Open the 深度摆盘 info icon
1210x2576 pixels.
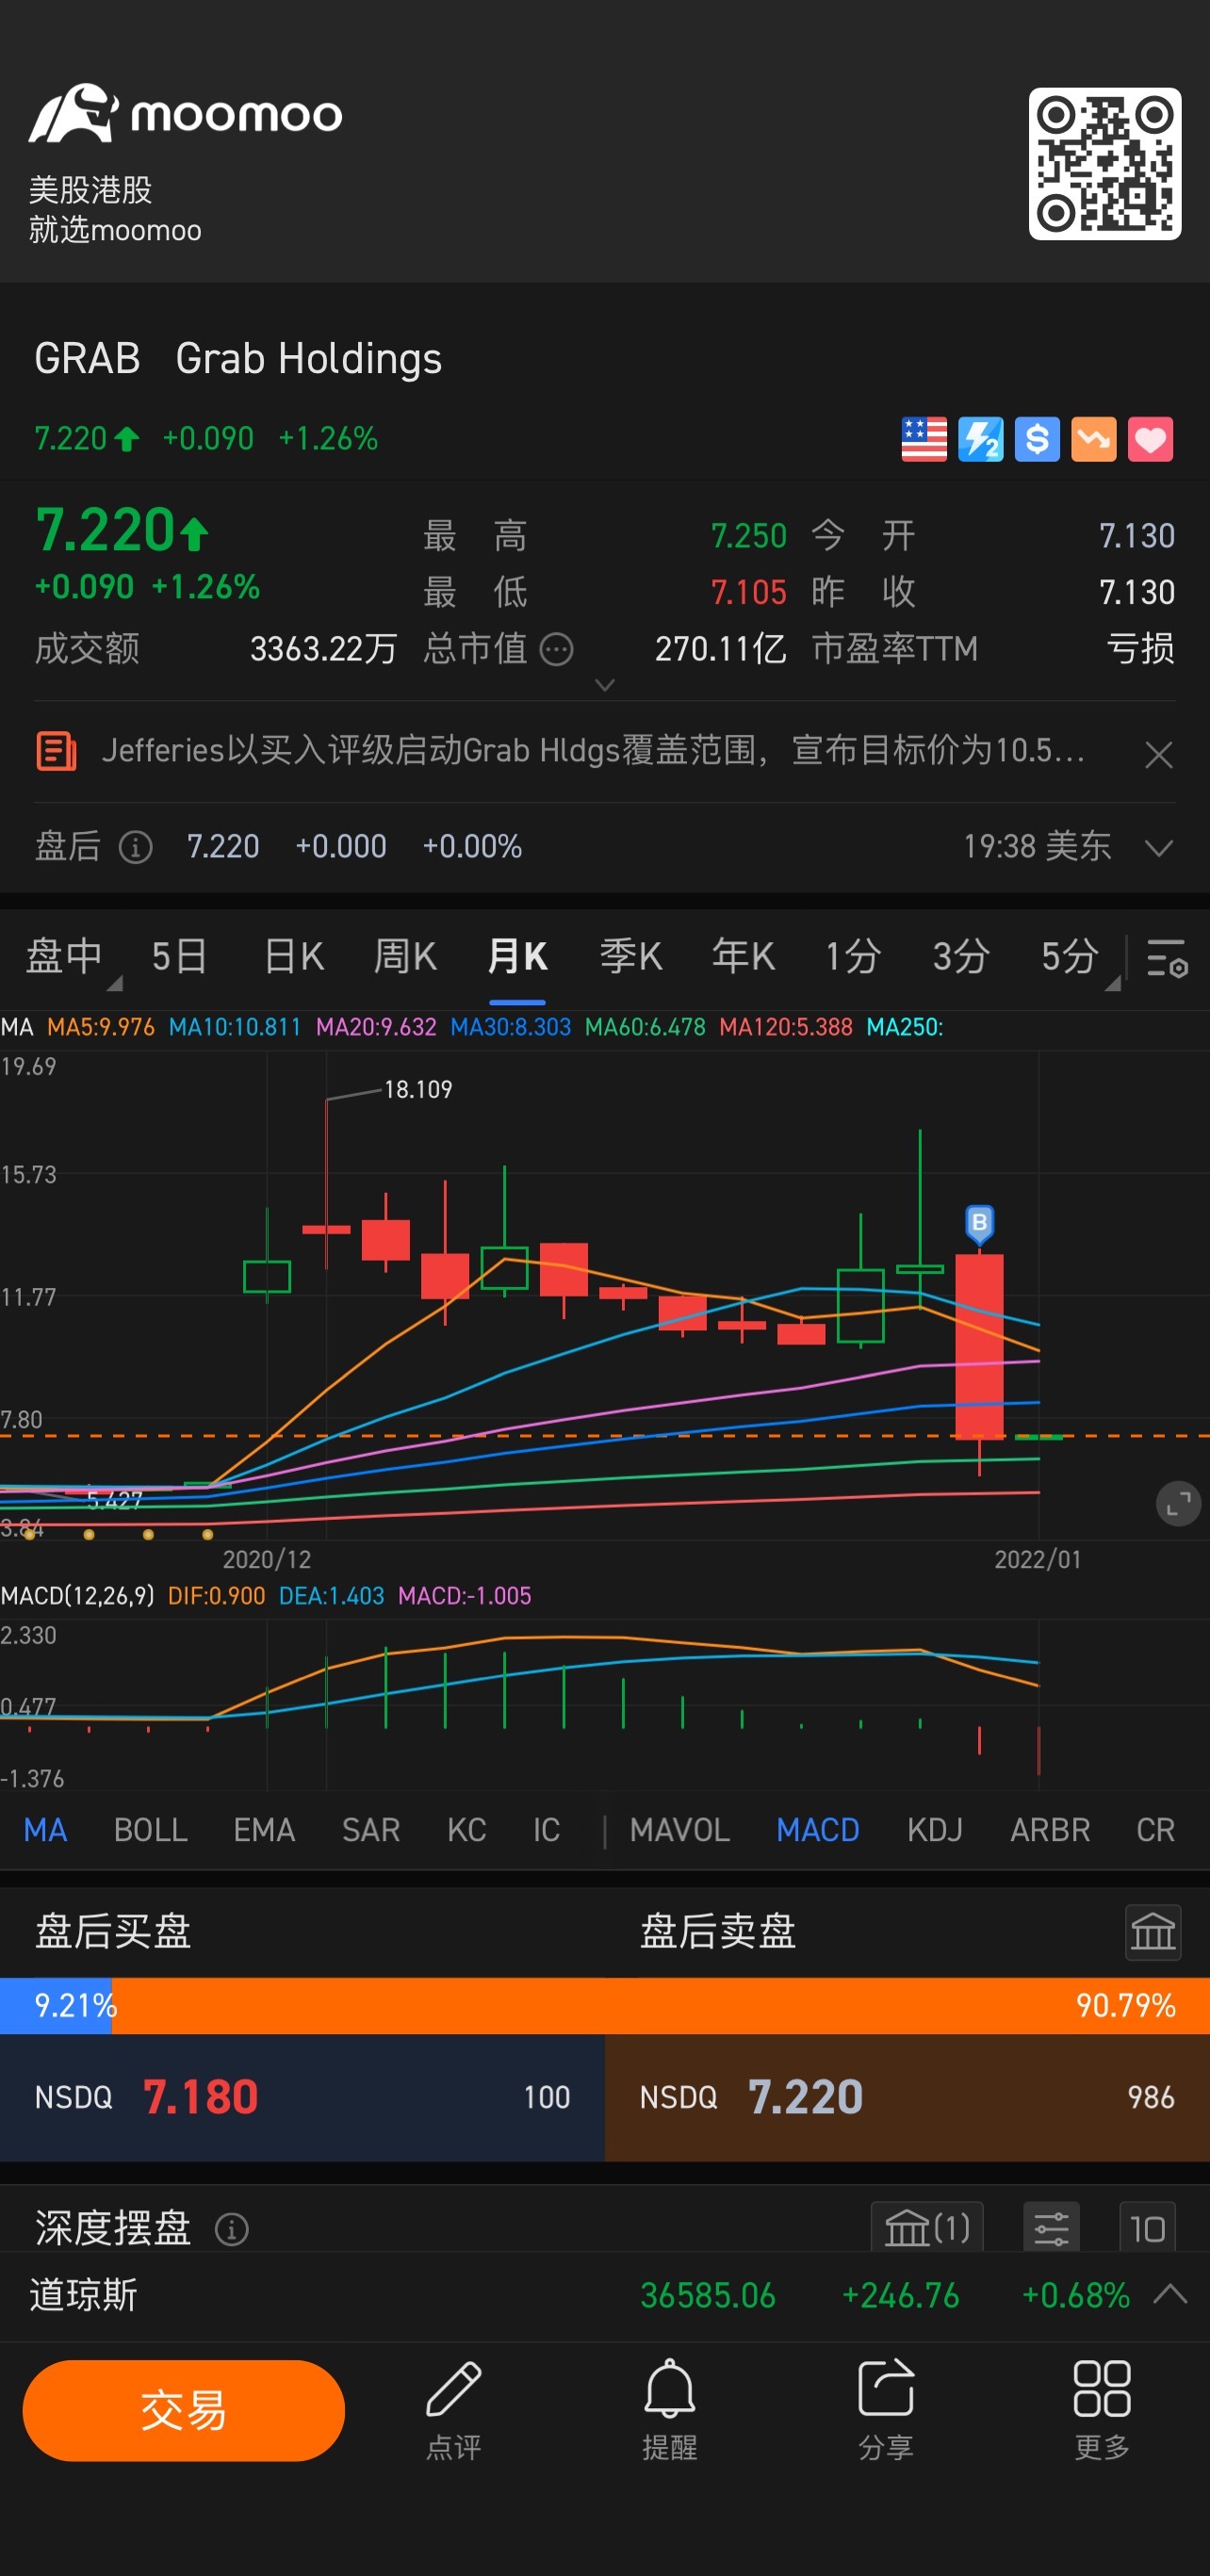coord(231,2229)
